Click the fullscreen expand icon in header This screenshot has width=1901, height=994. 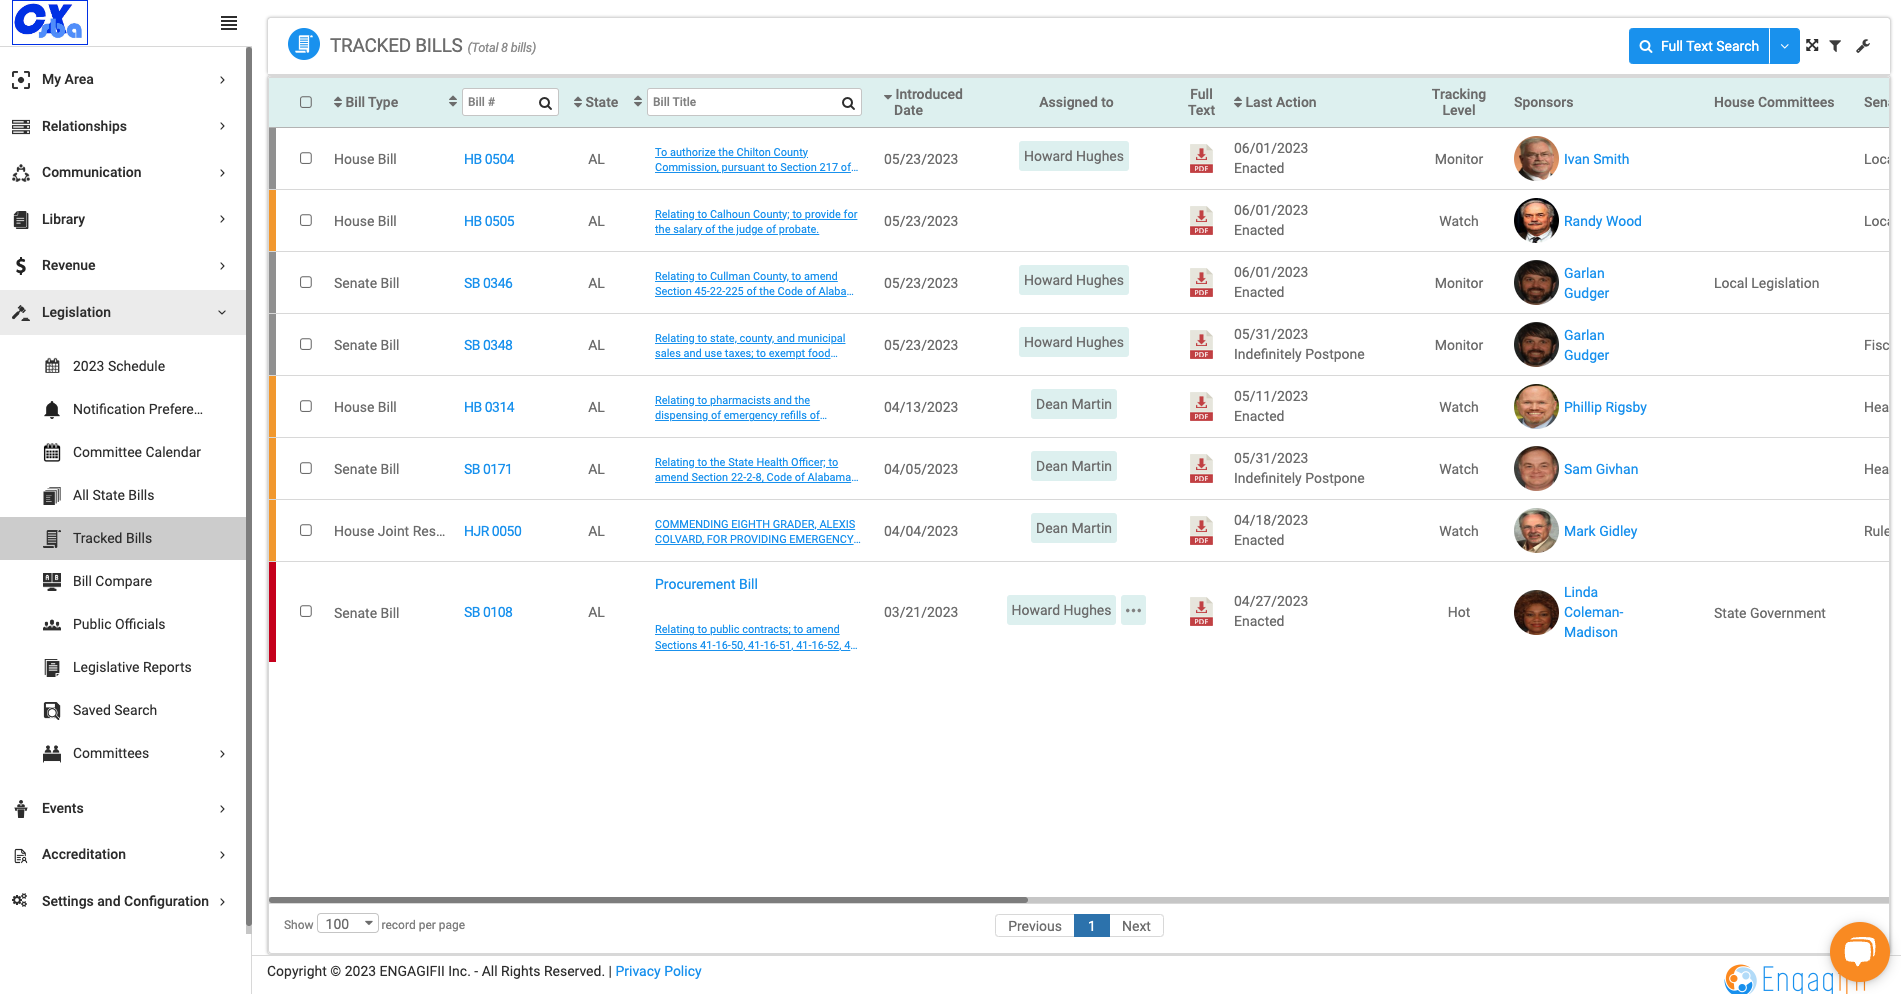(1812, 46)
